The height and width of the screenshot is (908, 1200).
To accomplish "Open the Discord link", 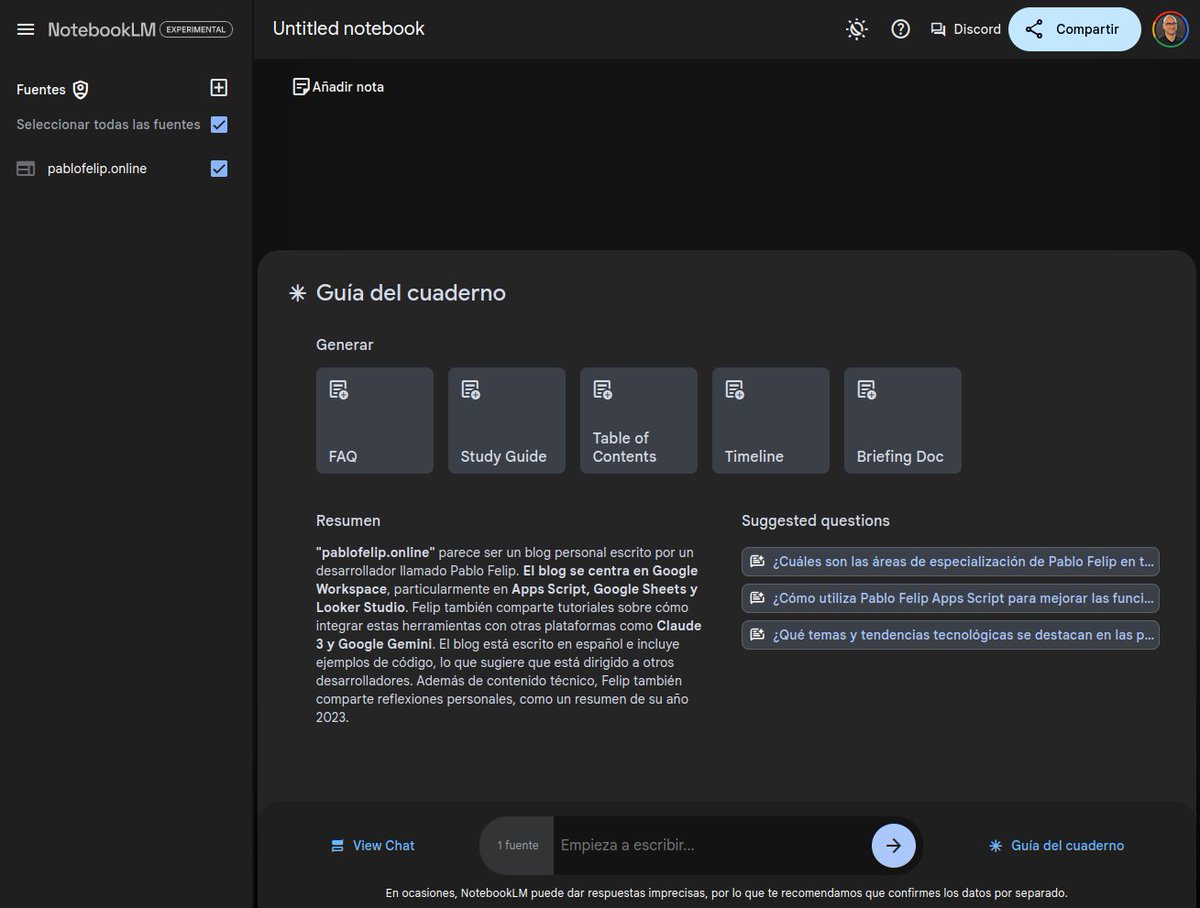I will pos(965,29).
